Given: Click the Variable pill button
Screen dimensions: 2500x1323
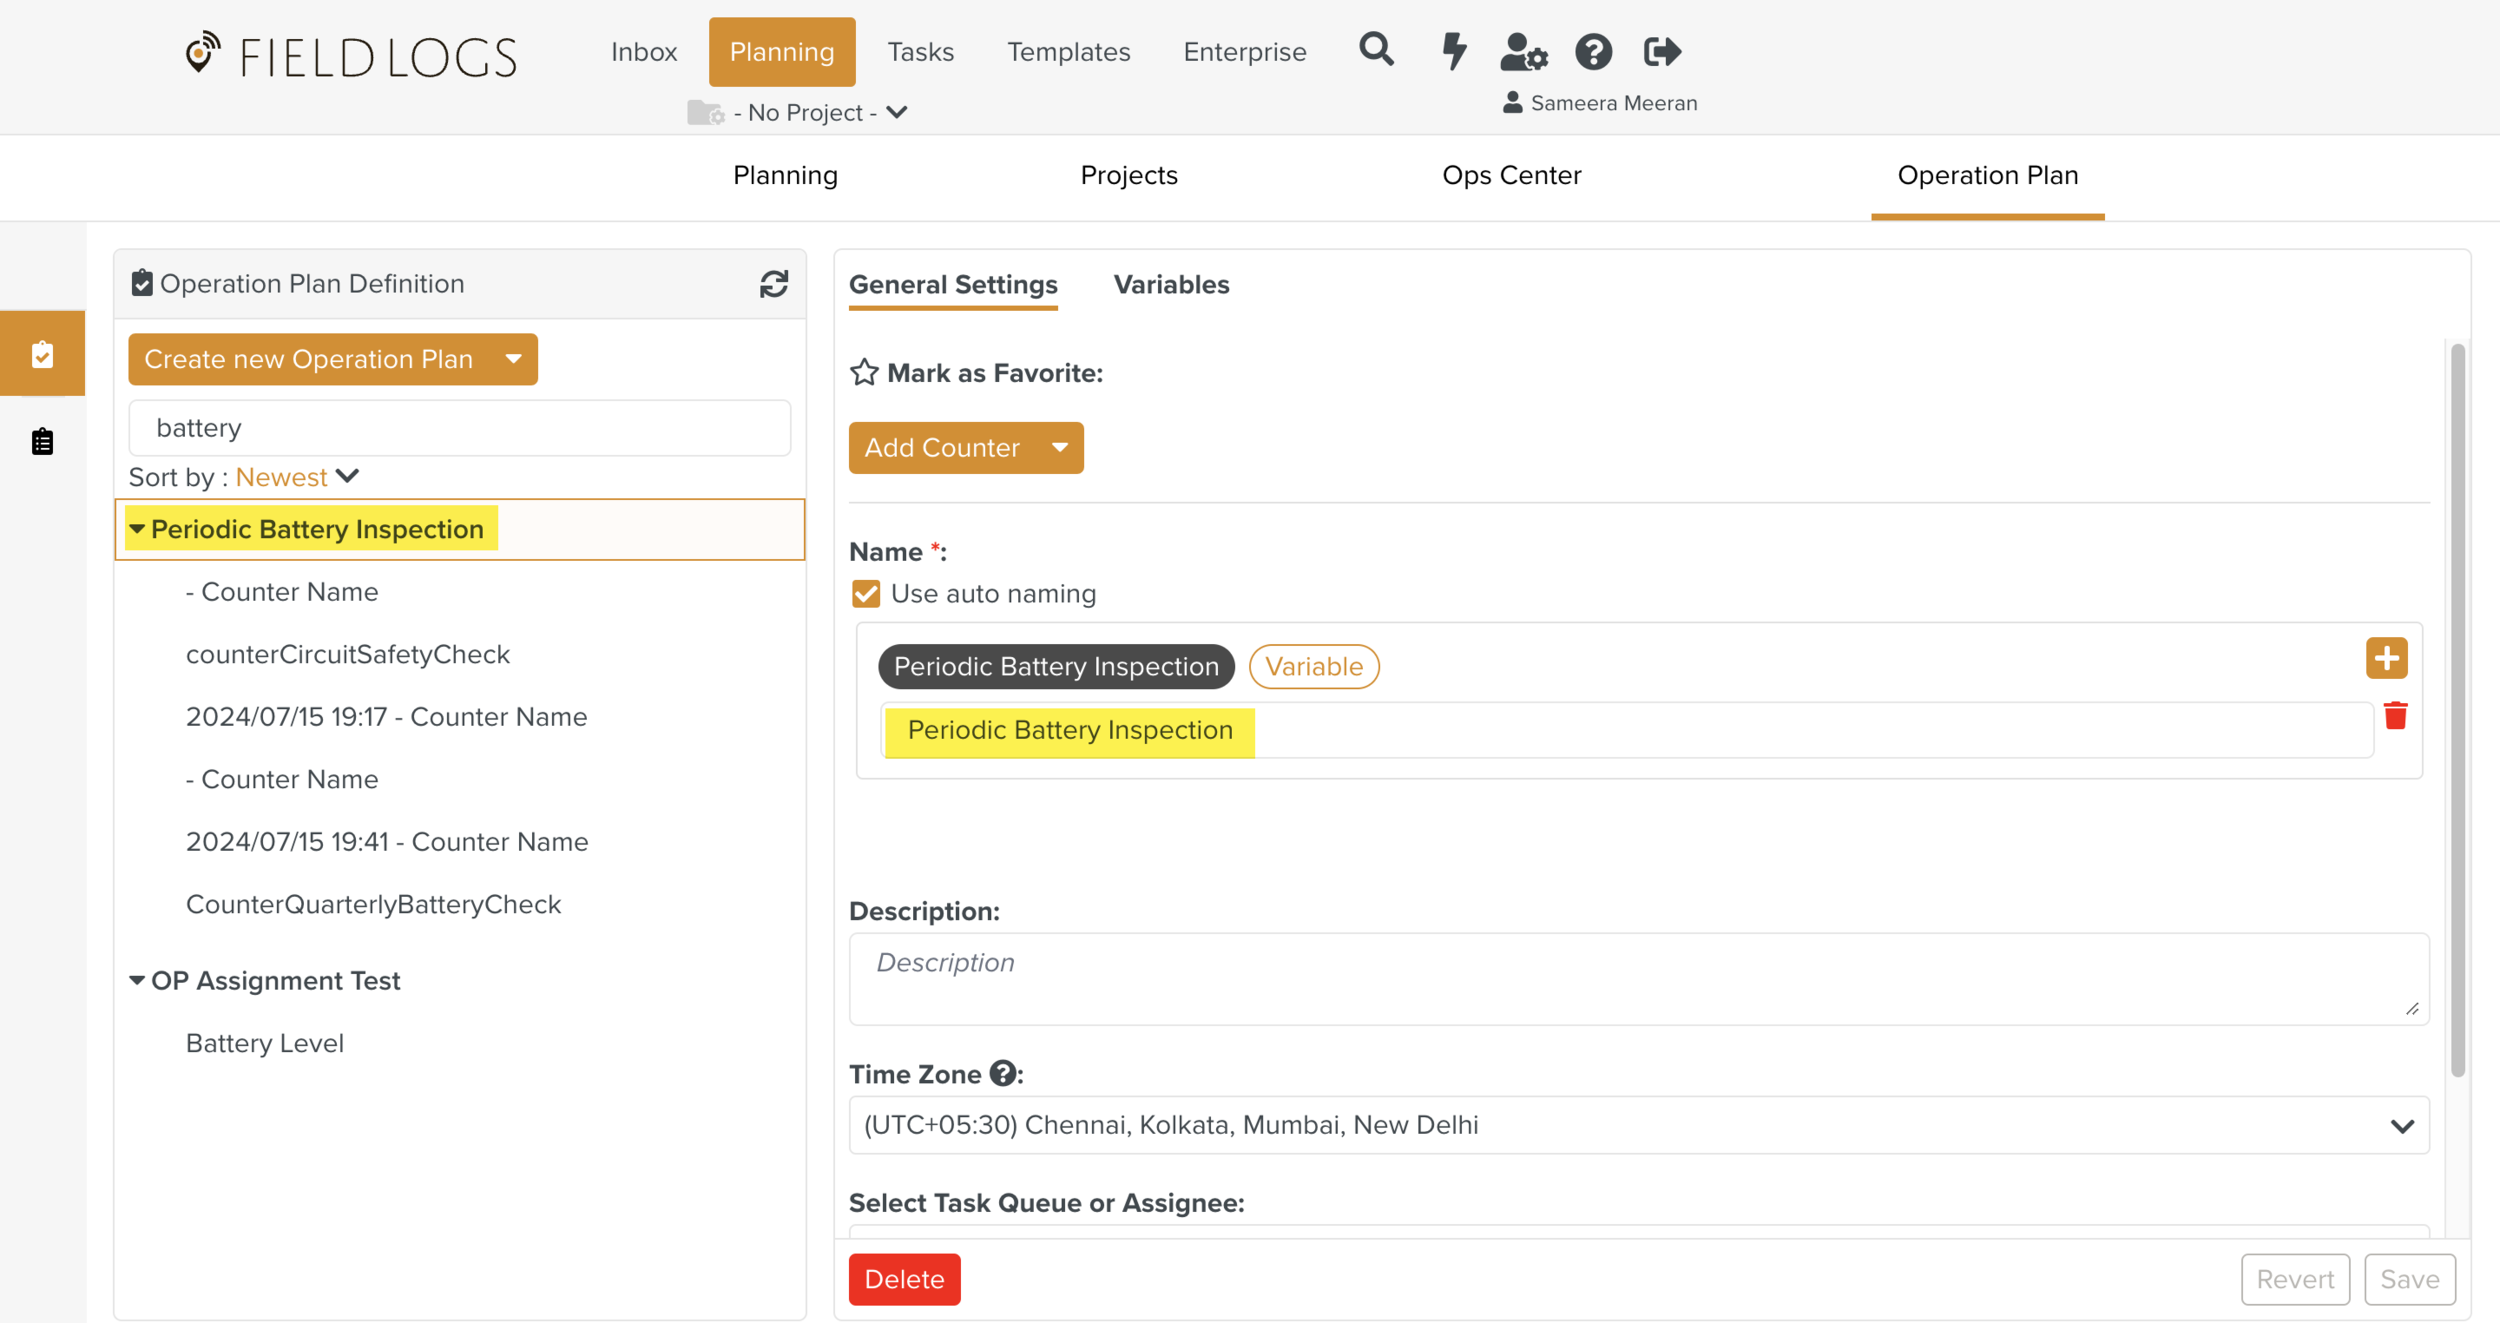Looking at the screenshot, I should click(x=1313, y=667).
